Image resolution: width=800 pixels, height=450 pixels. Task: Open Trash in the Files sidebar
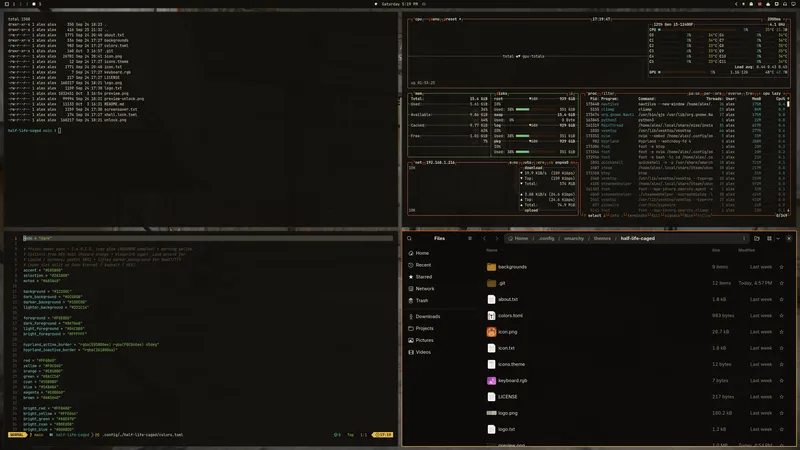coord(418,301)
